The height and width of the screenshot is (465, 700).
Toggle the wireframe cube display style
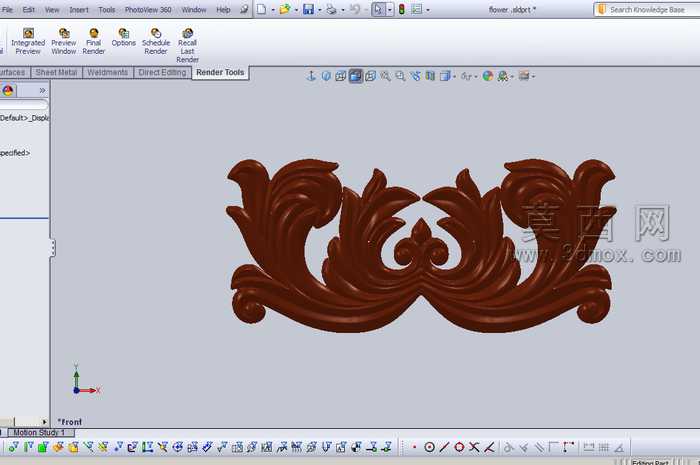371,76
